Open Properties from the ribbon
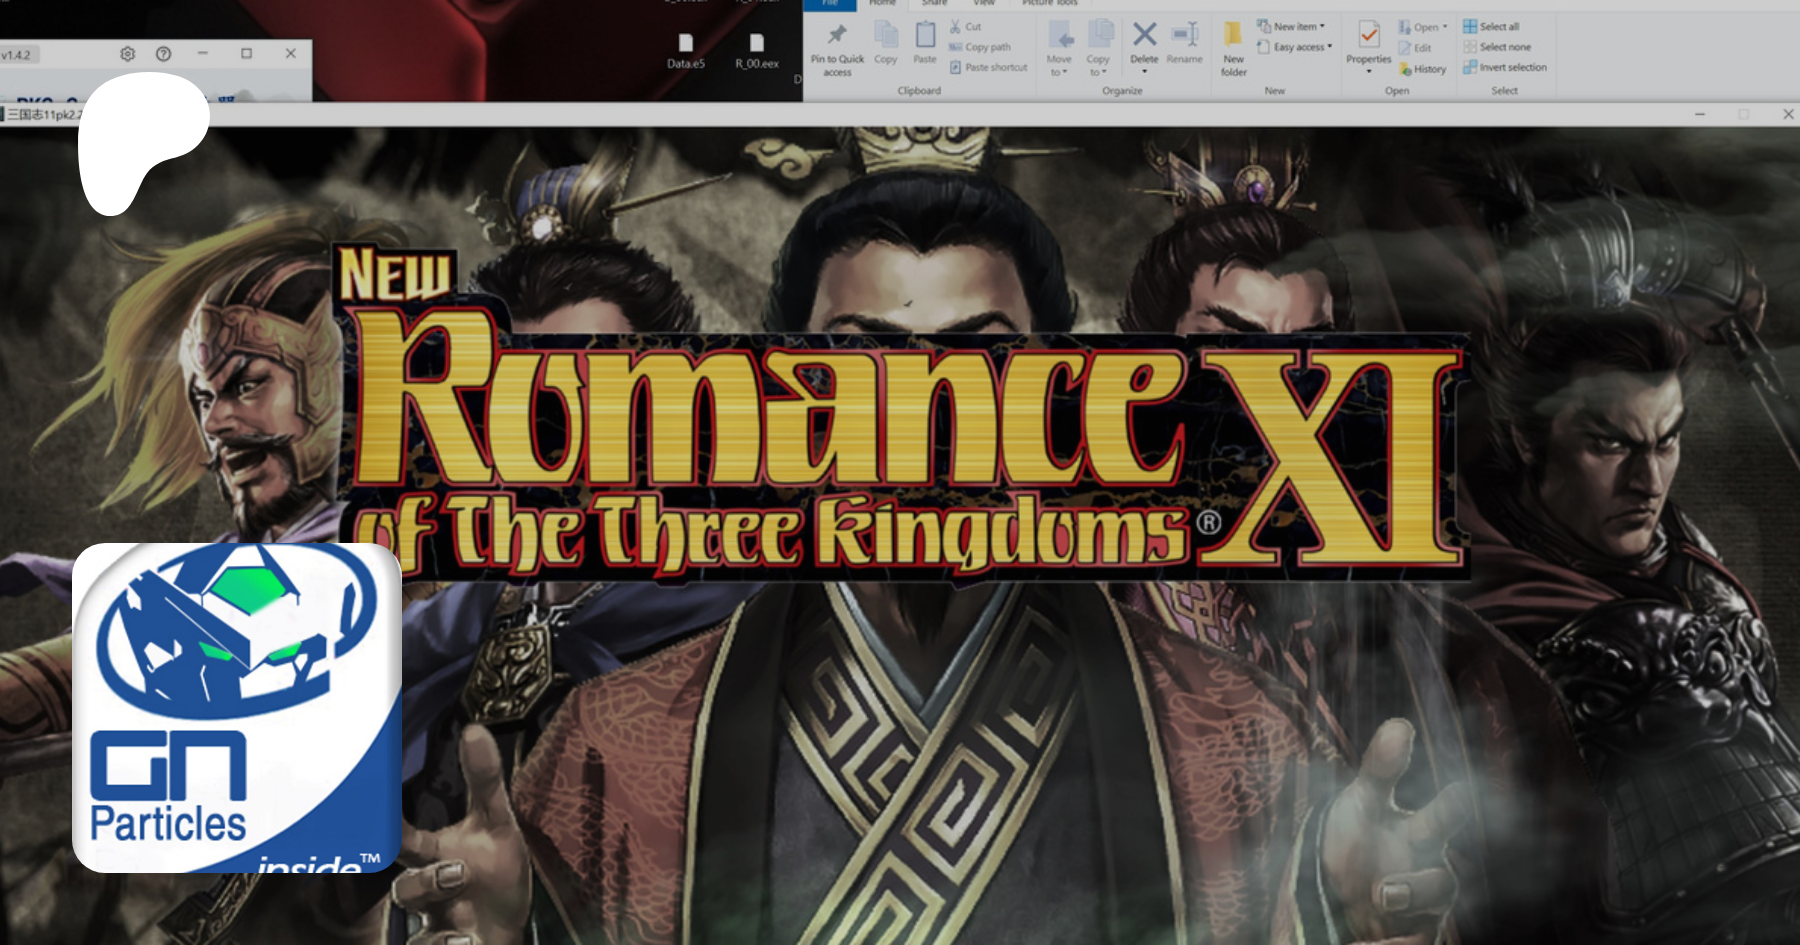The width and height of the screenshot is (1800, 945). [x=1368, y=40]
